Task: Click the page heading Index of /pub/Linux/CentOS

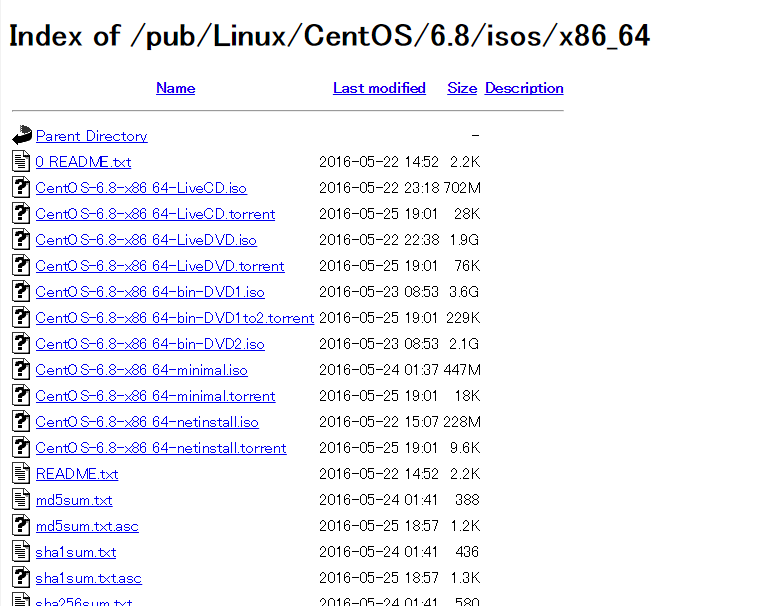Action: pos(329,36)
